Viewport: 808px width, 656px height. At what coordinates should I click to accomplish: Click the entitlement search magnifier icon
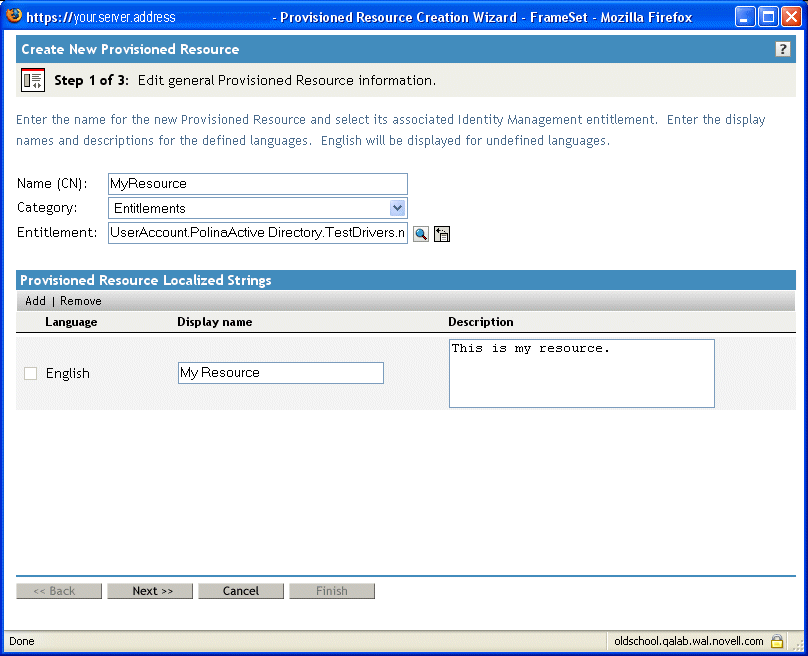tap(421, 234)
